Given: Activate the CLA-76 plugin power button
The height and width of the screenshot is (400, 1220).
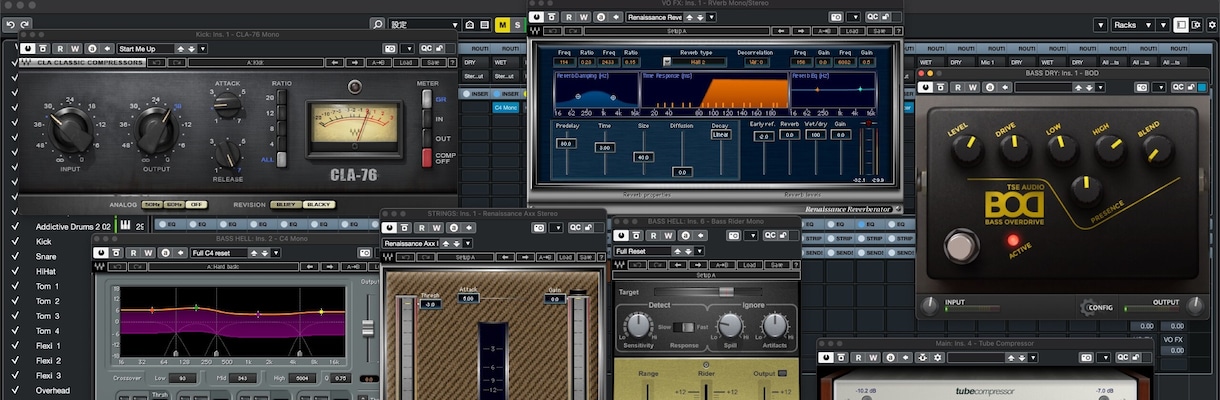Looking at the screenshot, I should 27,48.
